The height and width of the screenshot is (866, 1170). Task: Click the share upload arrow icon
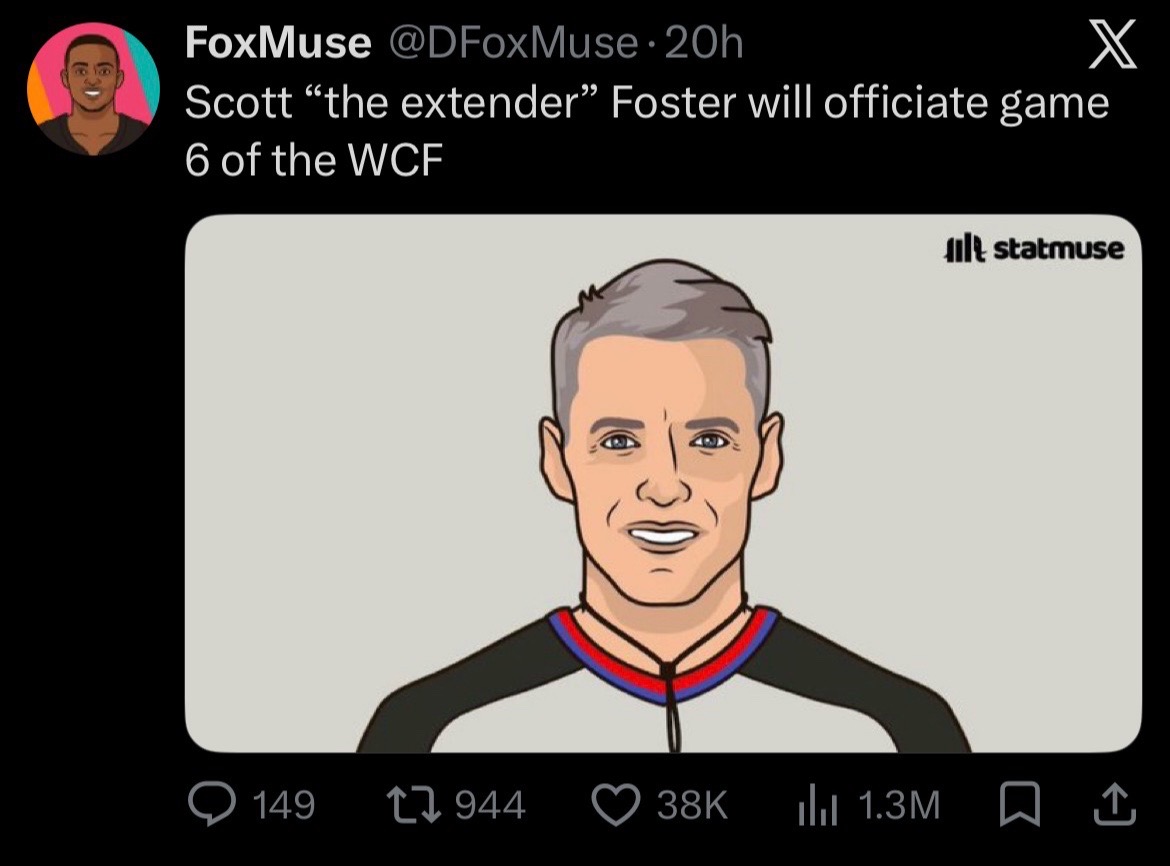pyautogui.click(x=1115, y=804)
